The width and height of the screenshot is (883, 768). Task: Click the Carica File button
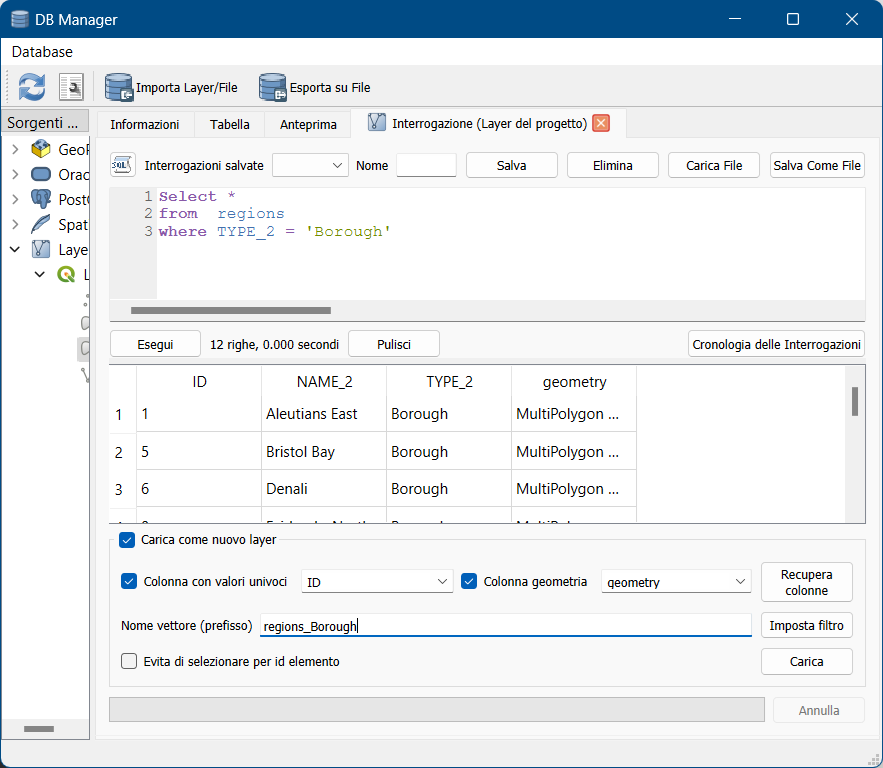point(714,166)
